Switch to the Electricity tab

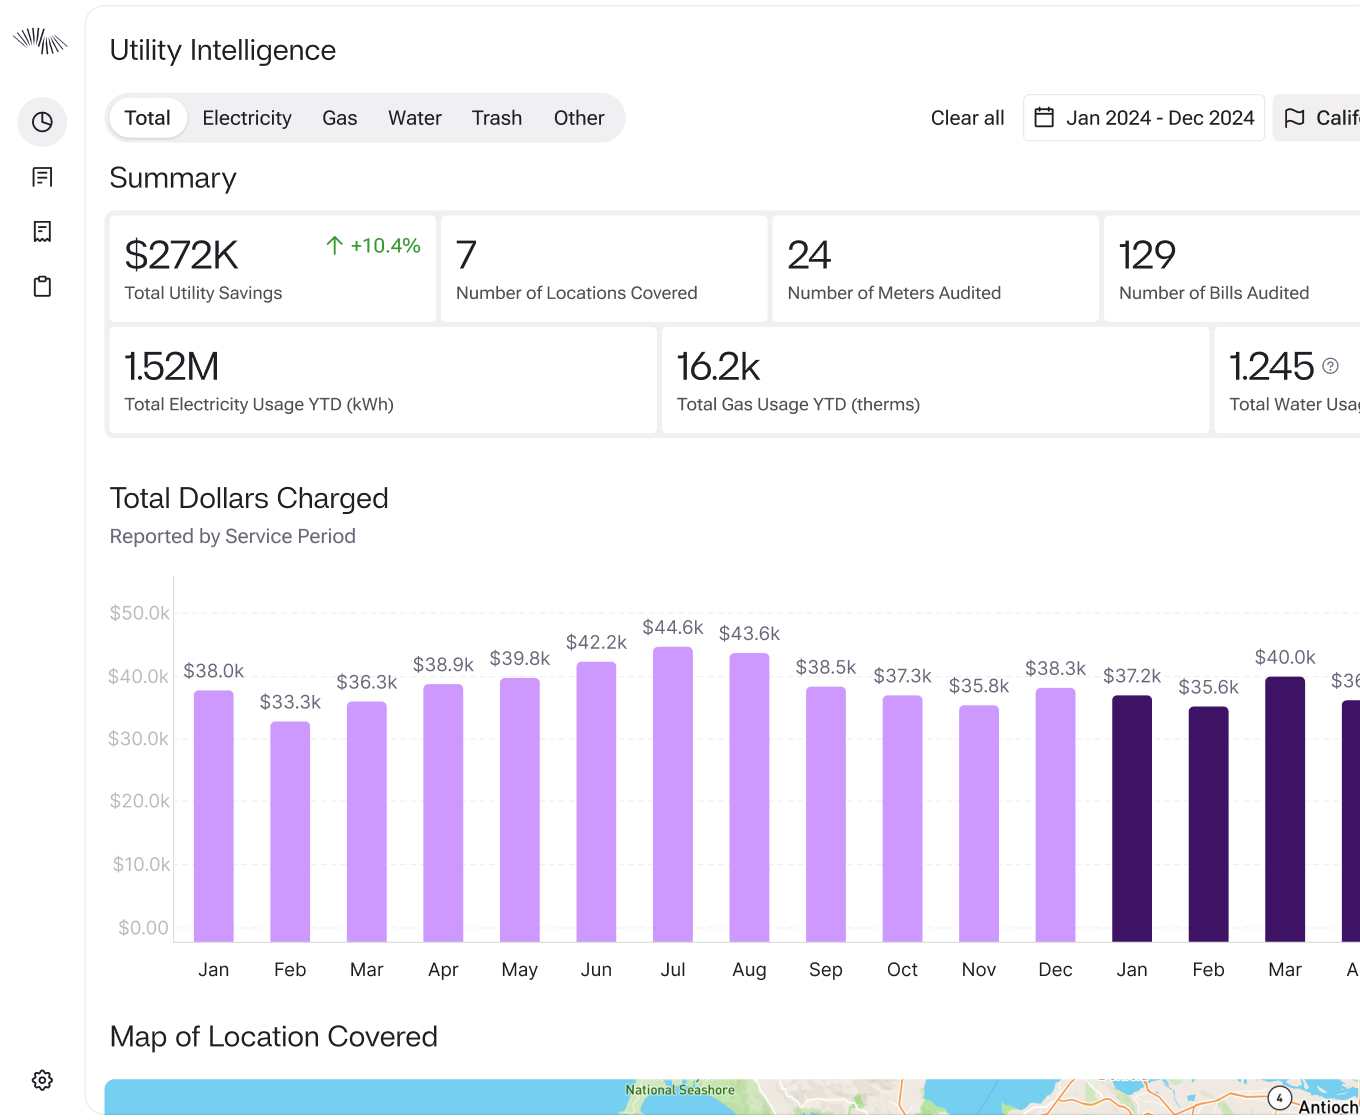247,118
